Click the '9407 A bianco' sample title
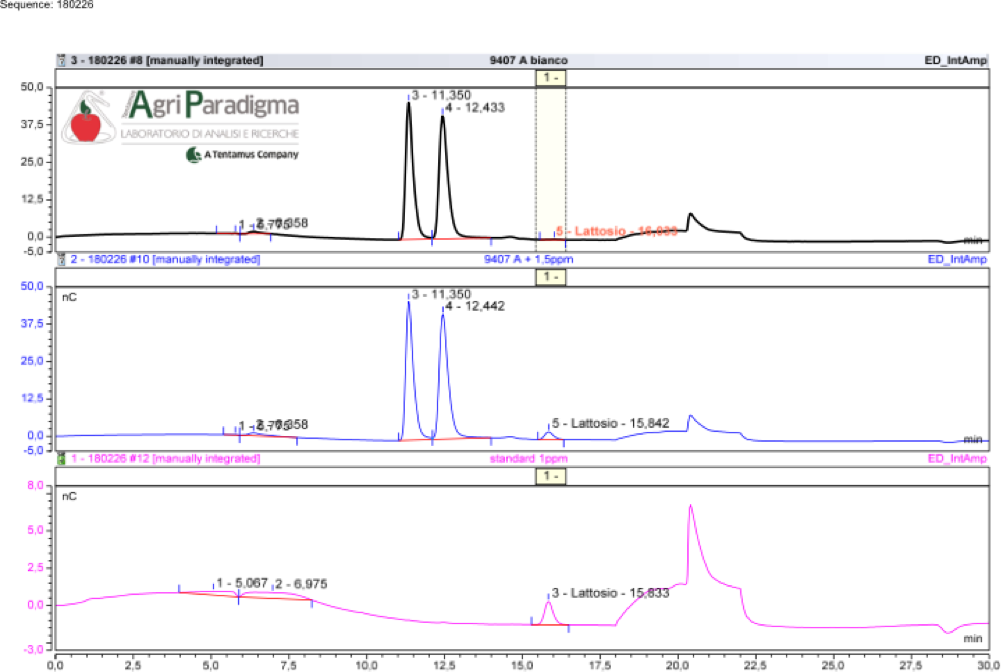The width and height of the screenshot is (1002, 672). pos(528,61)
